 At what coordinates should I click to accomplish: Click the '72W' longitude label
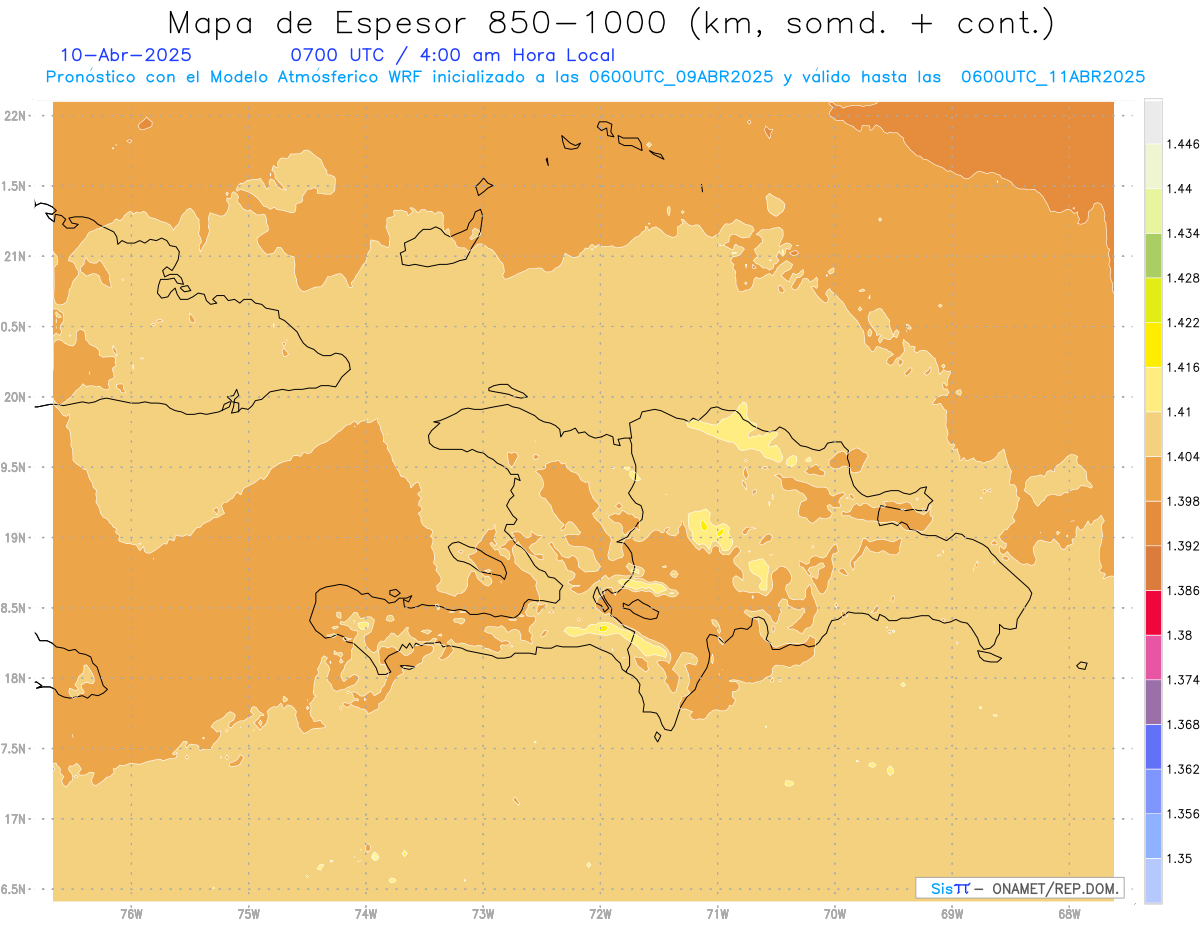point(600,914)
